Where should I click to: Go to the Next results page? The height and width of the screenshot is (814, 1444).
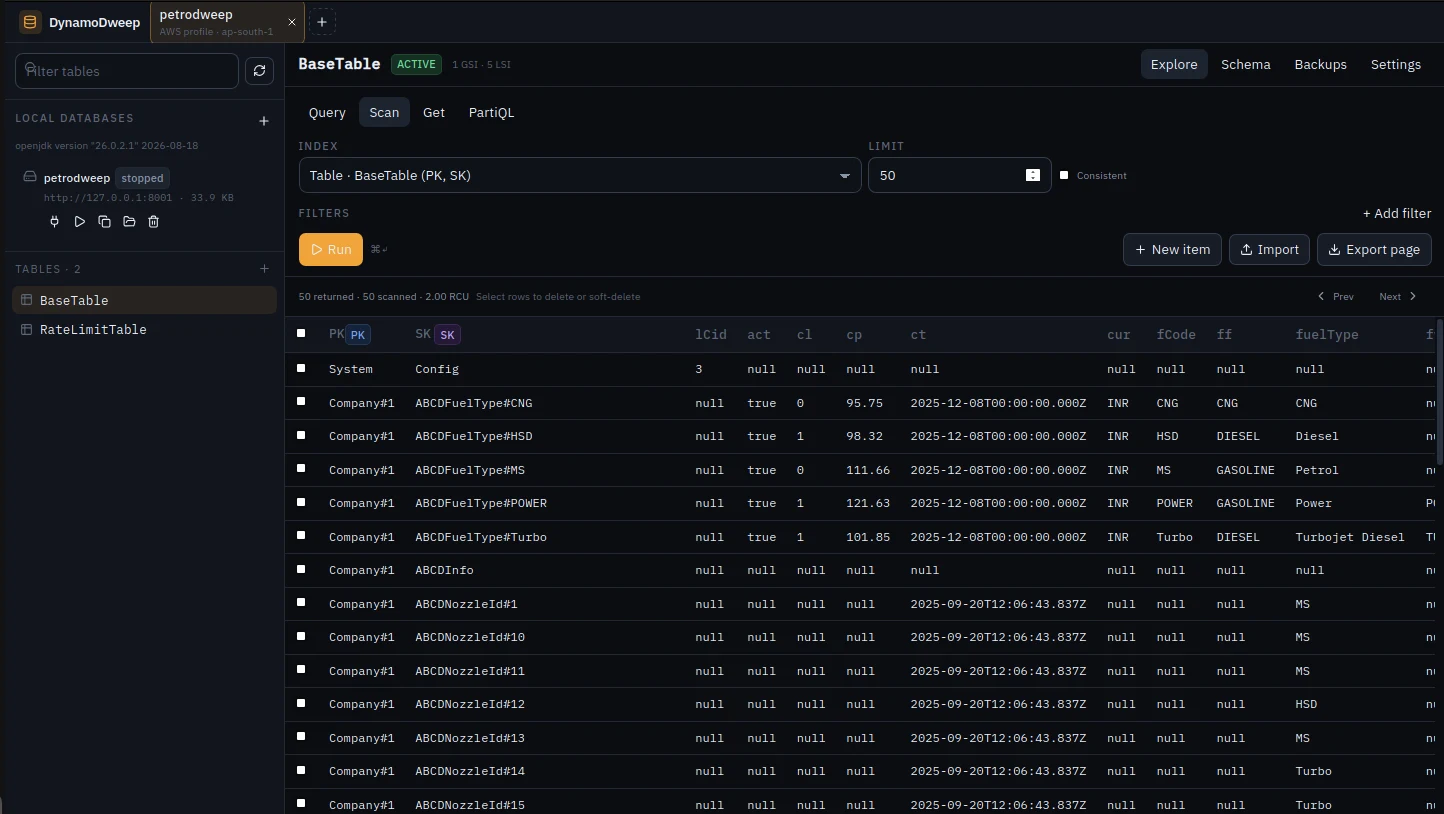point(1398,296)
